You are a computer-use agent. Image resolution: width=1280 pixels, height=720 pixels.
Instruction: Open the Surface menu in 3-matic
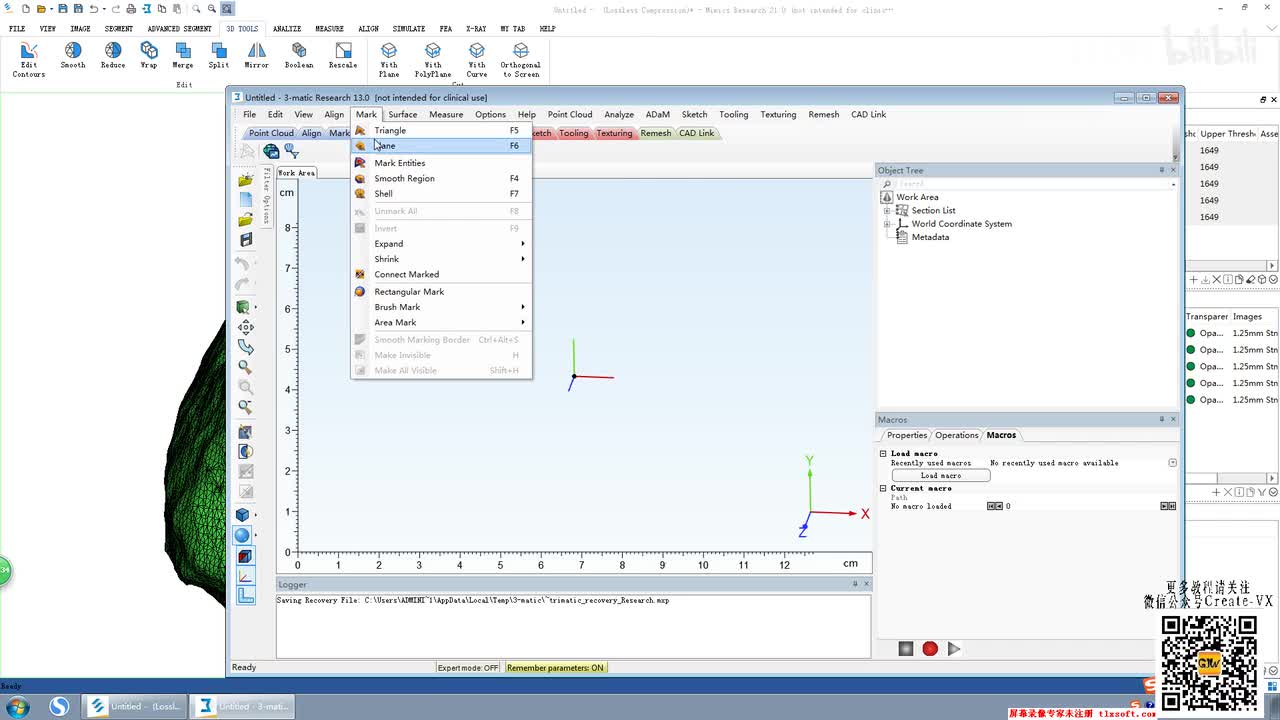point(403,114)
